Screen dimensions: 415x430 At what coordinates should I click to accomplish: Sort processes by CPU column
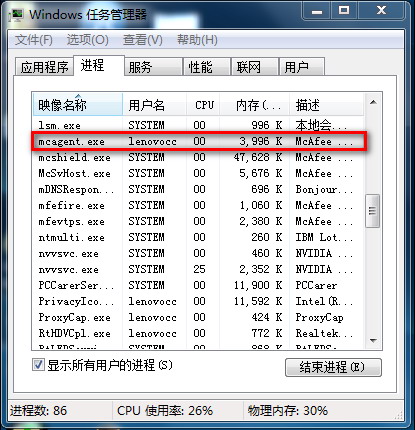coord(204,105)
